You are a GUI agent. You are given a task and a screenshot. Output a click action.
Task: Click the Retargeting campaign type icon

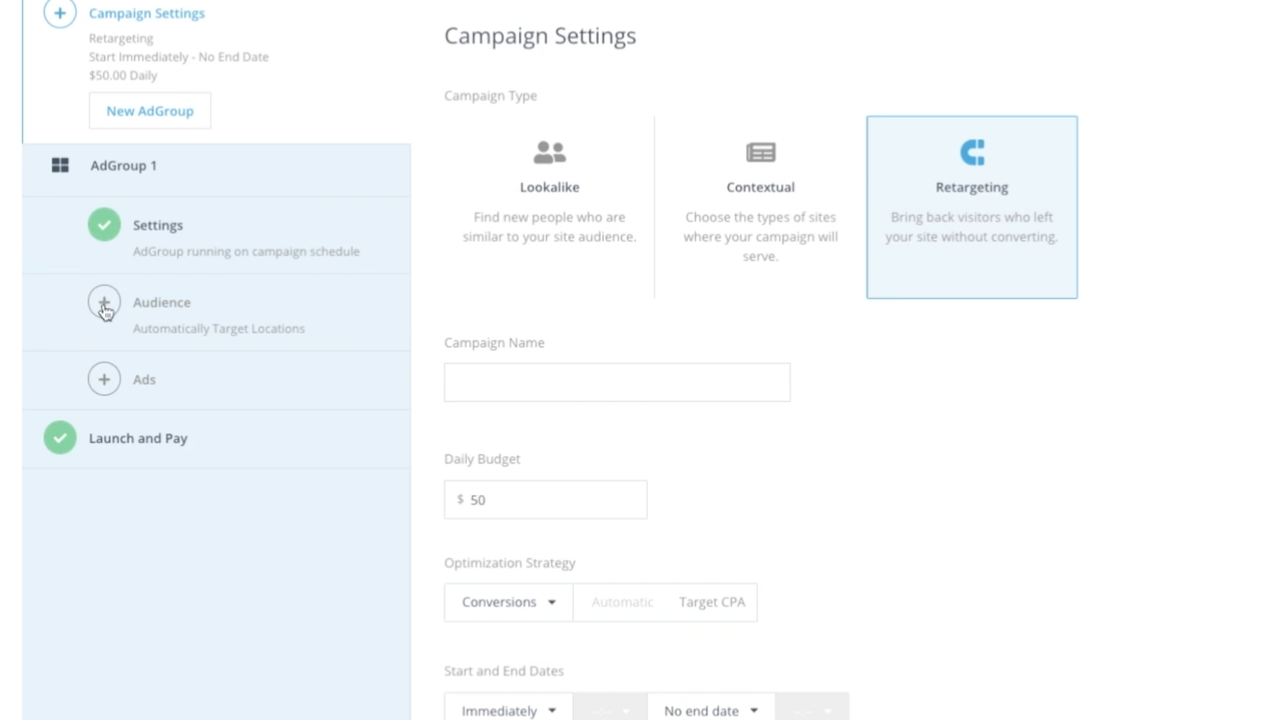point(971,152)
